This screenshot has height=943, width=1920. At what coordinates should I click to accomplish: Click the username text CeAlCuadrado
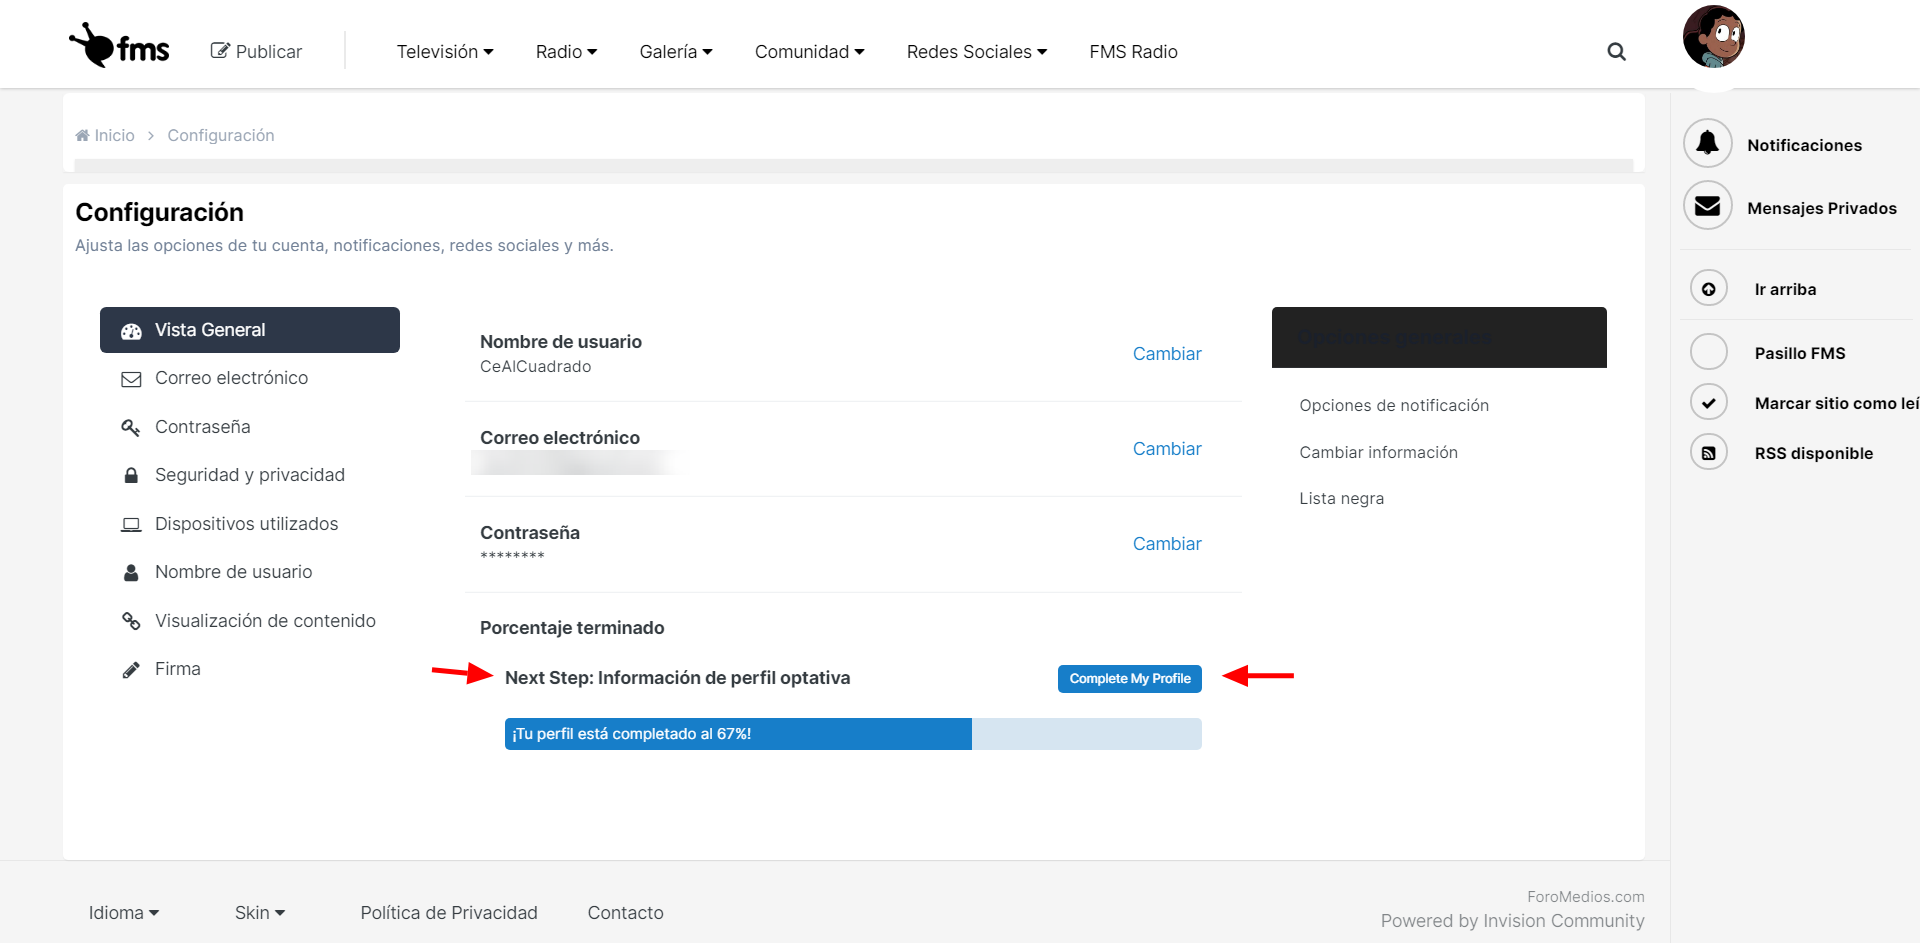535,367
